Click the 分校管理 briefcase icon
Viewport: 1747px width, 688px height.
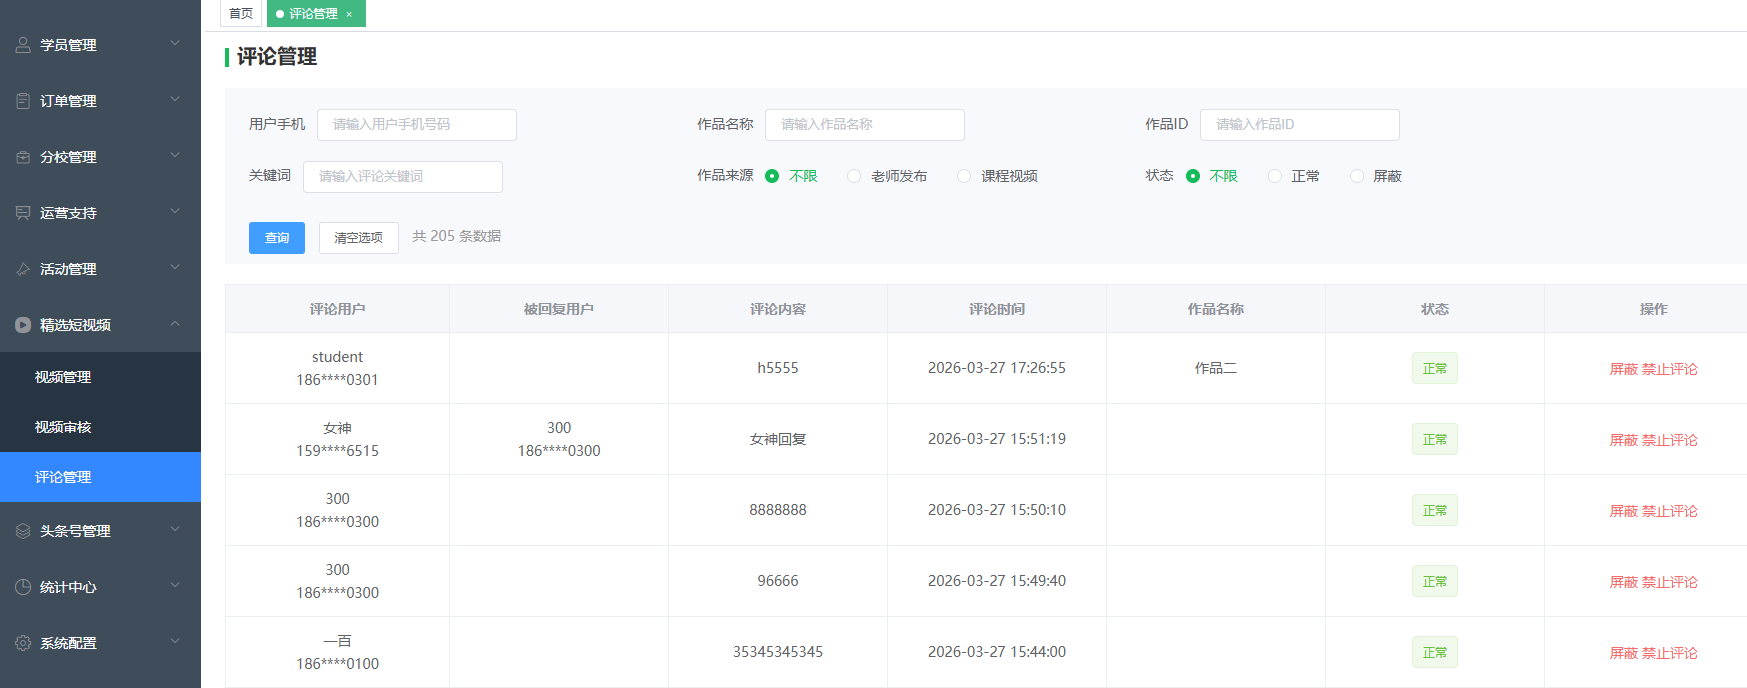[23, 157]
